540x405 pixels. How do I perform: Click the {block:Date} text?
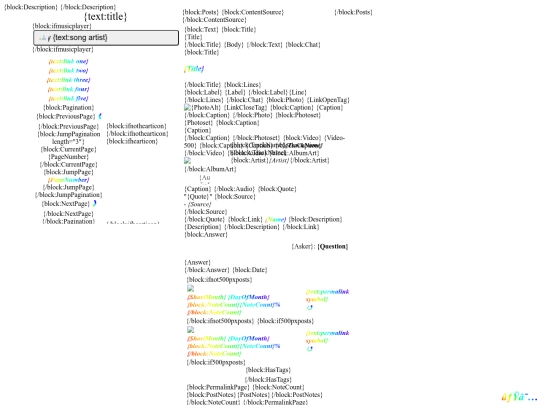(250, 270)
